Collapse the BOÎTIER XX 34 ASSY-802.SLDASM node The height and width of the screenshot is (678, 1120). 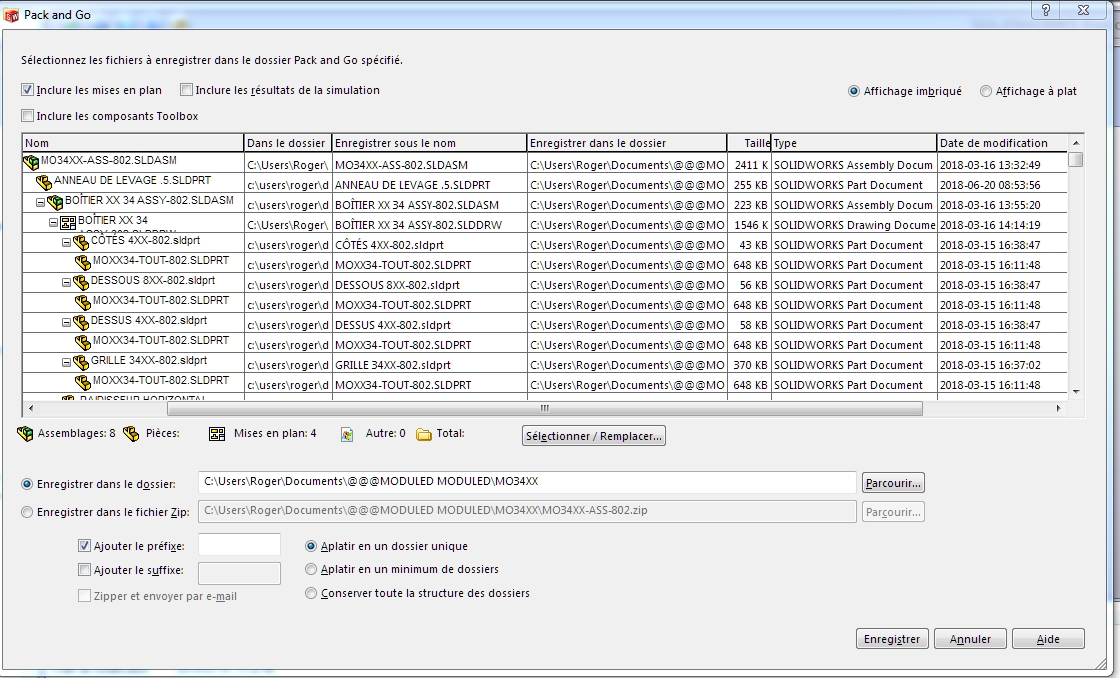pyautogui.click(x=41, y=203)
